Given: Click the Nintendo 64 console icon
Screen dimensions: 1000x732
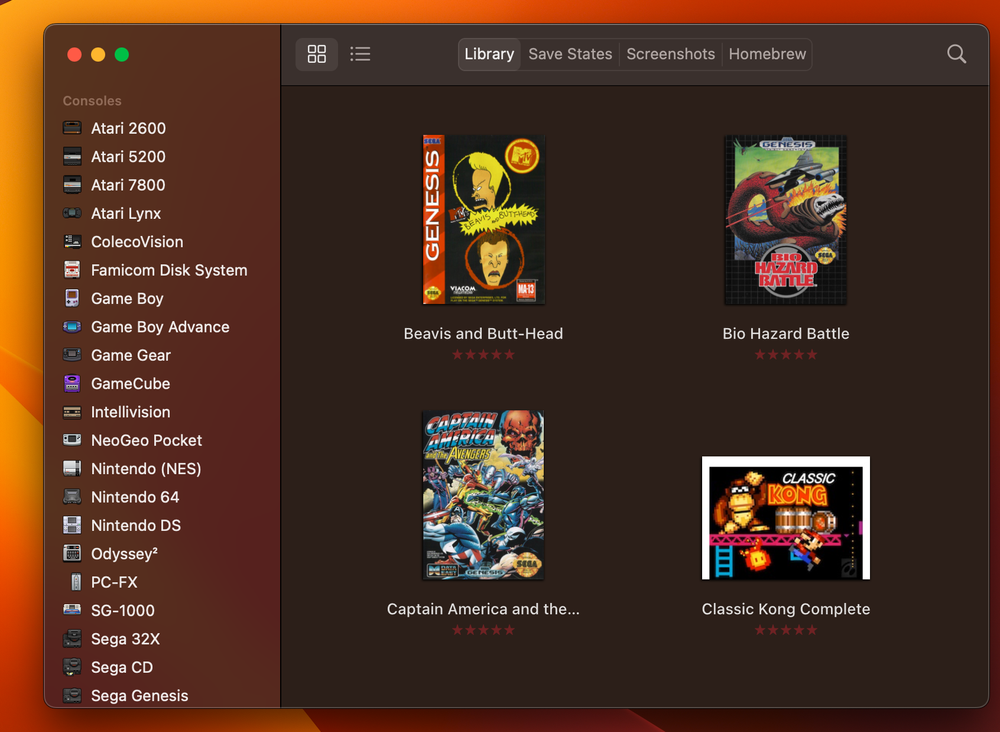Looking at the screenshot, I should pos(72,497).
